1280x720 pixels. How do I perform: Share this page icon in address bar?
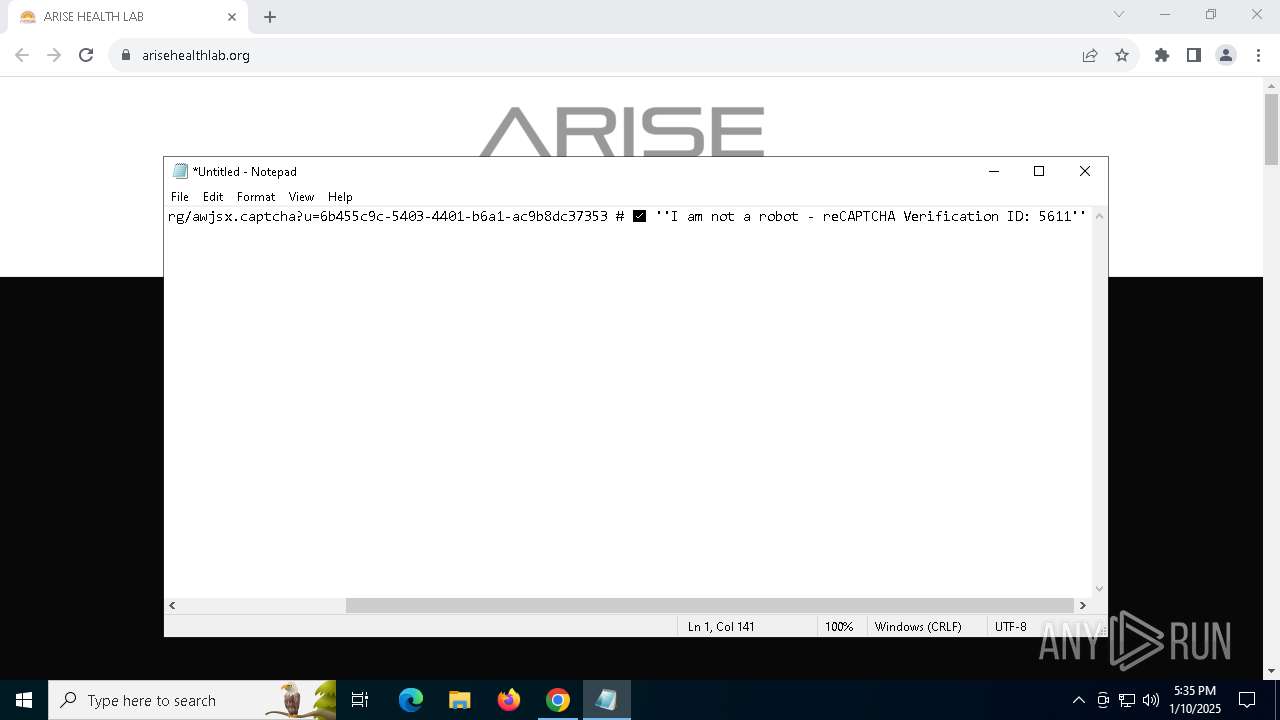coord(1090,55)
